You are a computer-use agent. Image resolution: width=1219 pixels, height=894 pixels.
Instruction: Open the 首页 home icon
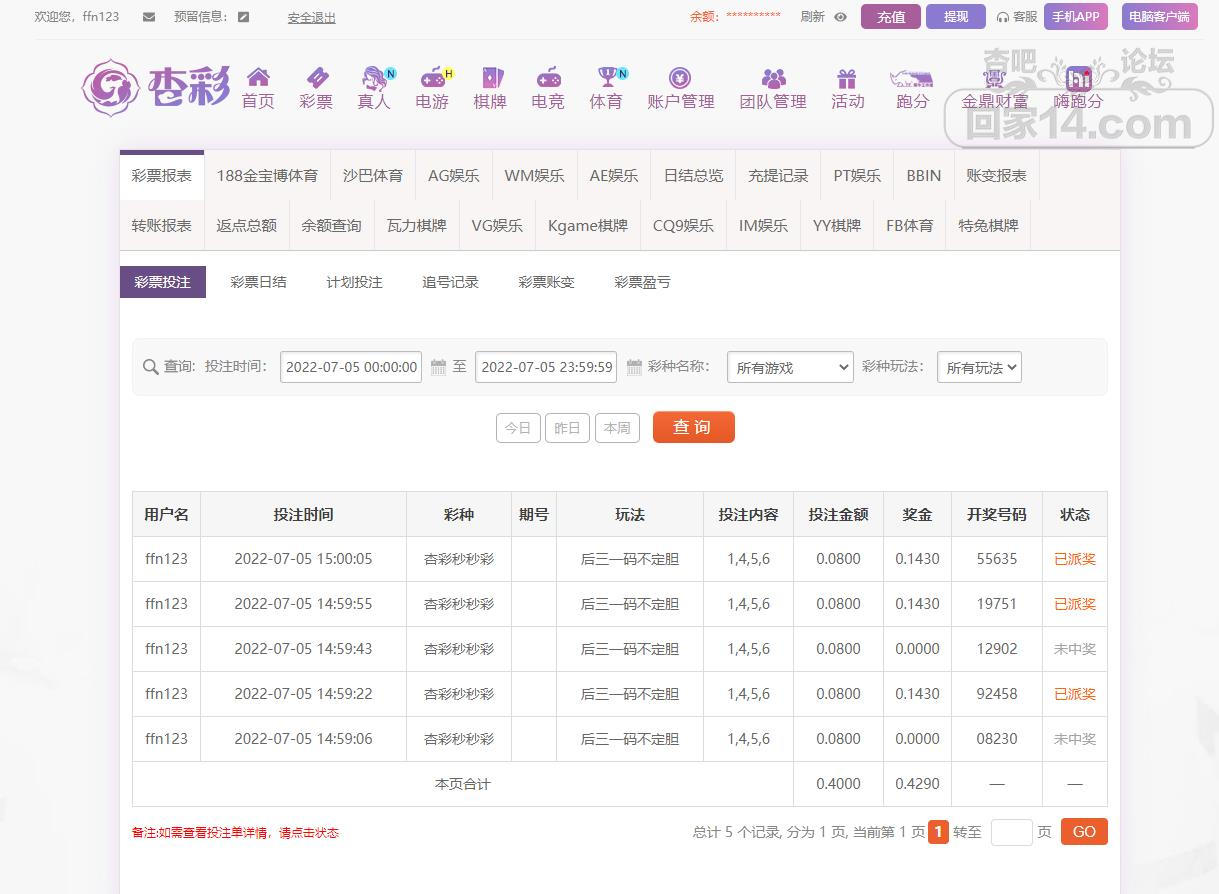tap(258, 78)
